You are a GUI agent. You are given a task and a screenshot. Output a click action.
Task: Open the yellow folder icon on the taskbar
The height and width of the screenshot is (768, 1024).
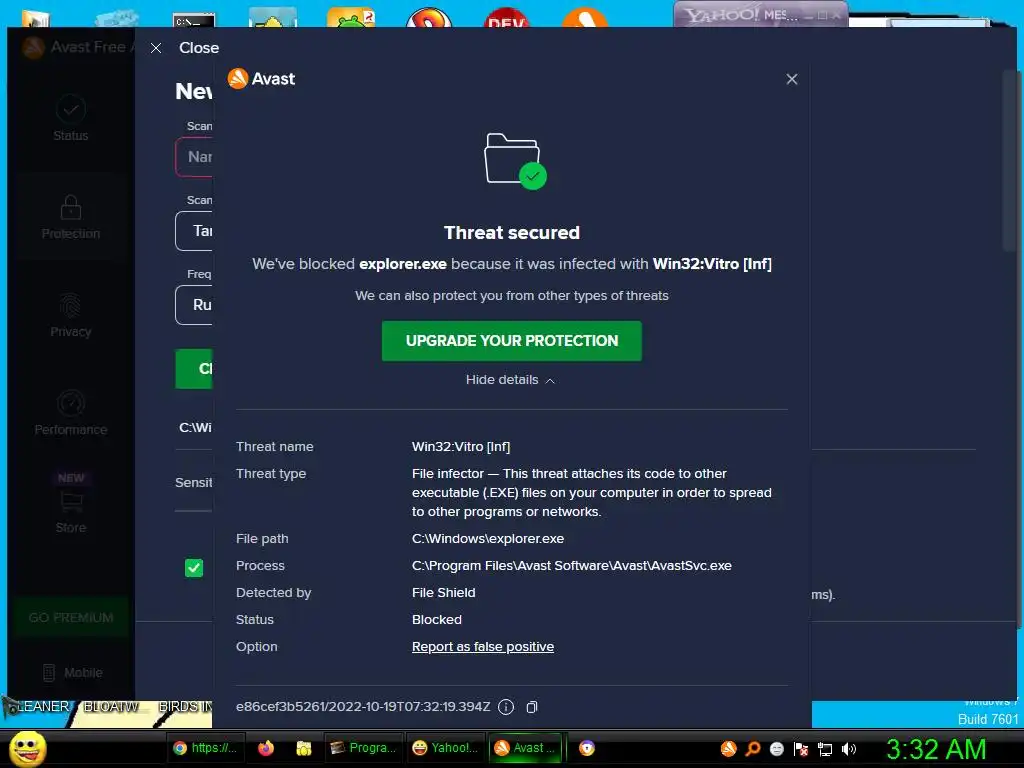(x=304, y=748)
